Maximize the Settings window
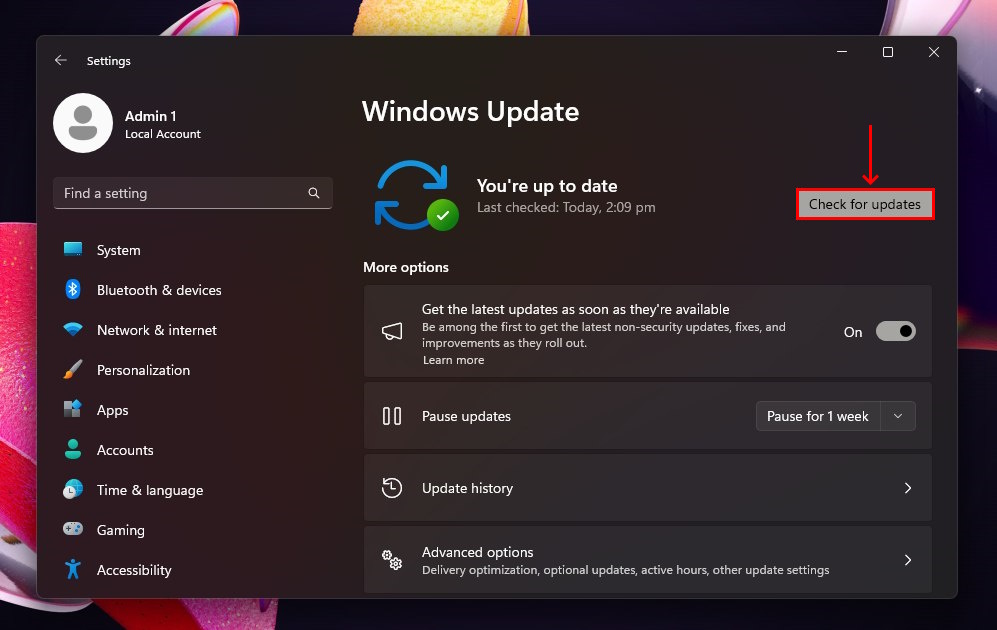997x630 pixels. coord(888,52)
